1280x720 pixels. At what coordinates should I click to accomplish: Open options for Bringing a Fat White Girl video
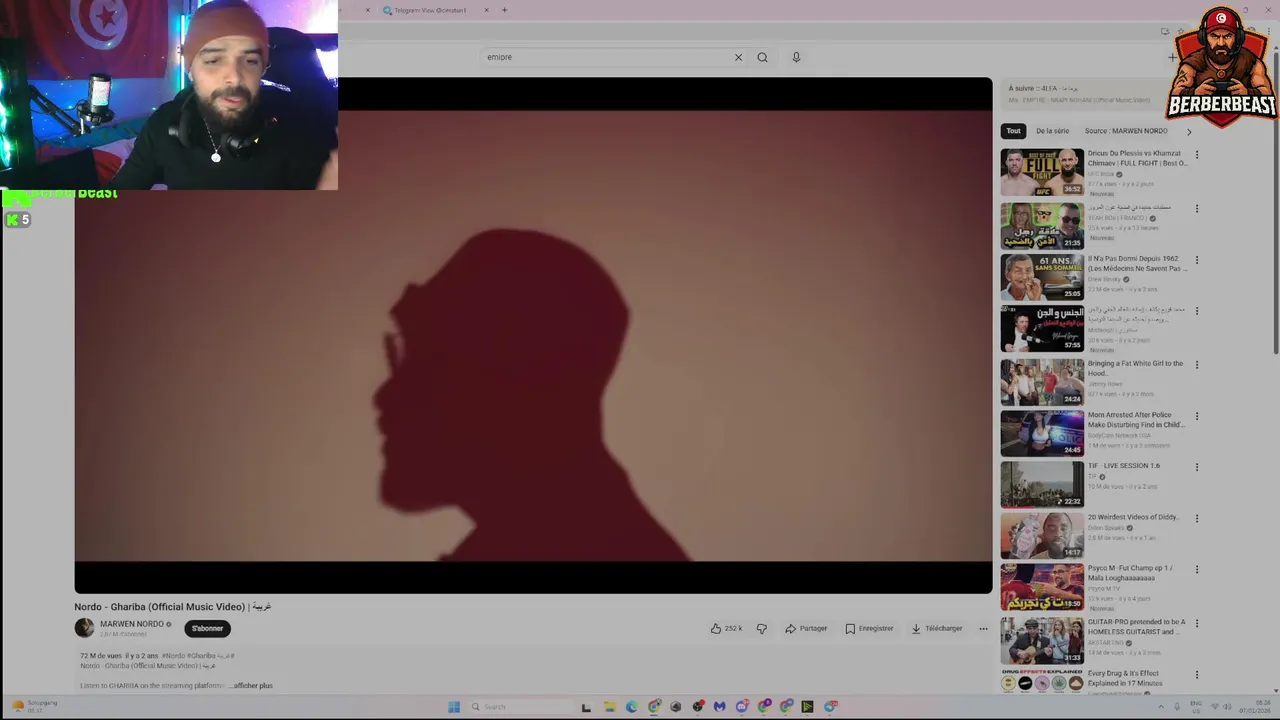[x=1197, y=365]
